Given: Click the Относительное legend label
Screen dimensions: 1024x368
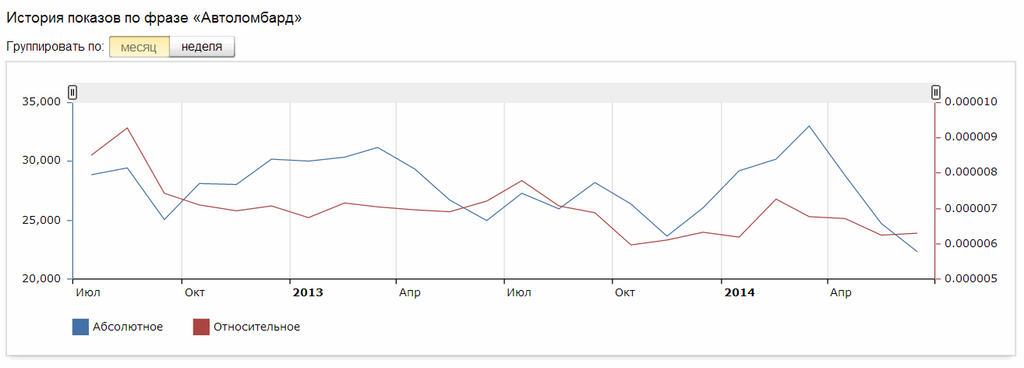Looking at the screenshot, I should 257,327.
